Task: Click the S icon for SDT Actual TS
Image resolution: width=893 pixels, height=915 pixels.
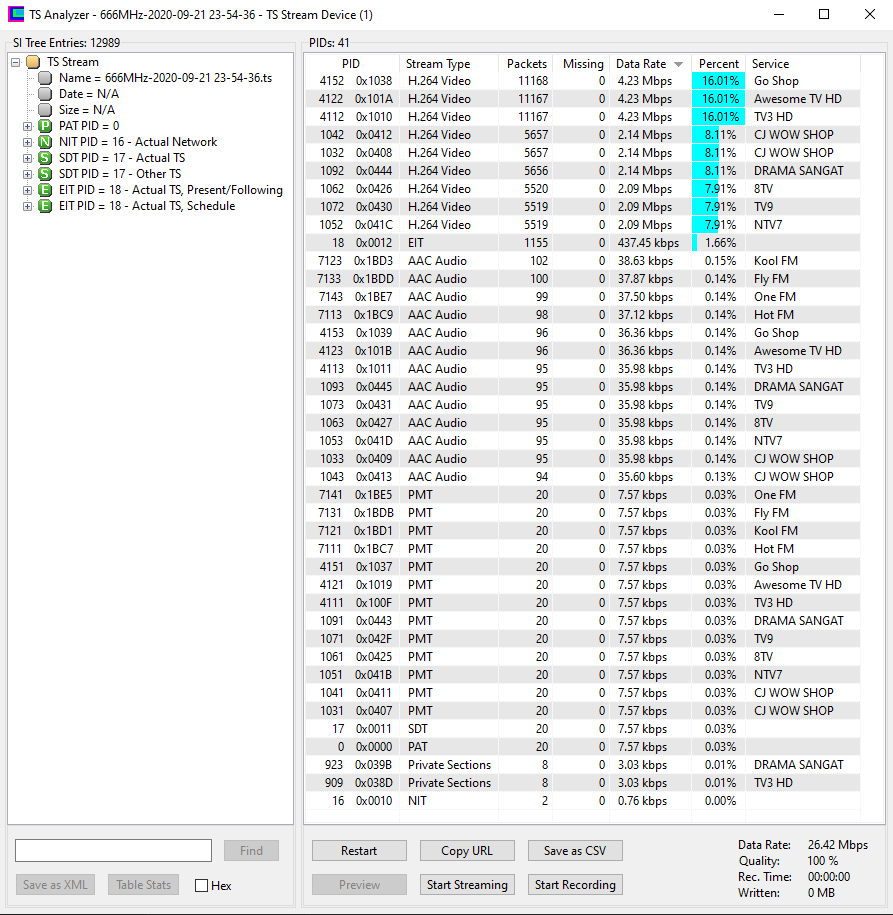Action: tap(45, 158)
